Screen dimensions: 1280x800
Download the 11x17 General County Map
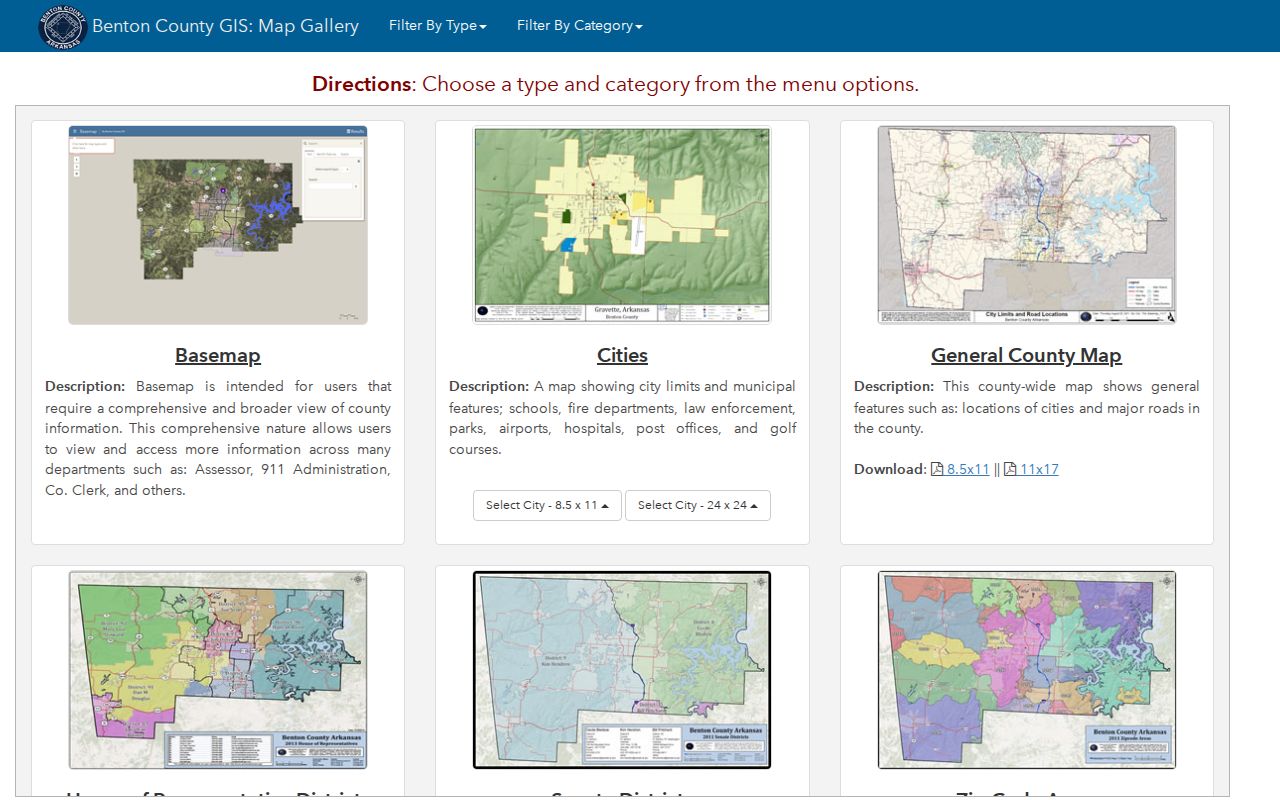[1039, 469]
